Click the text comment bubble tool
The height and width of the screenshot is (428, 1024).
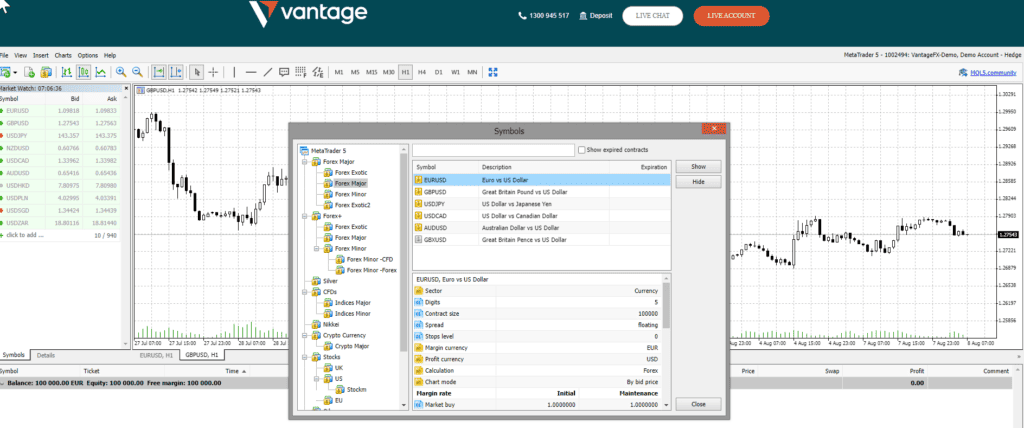(285, 72)
